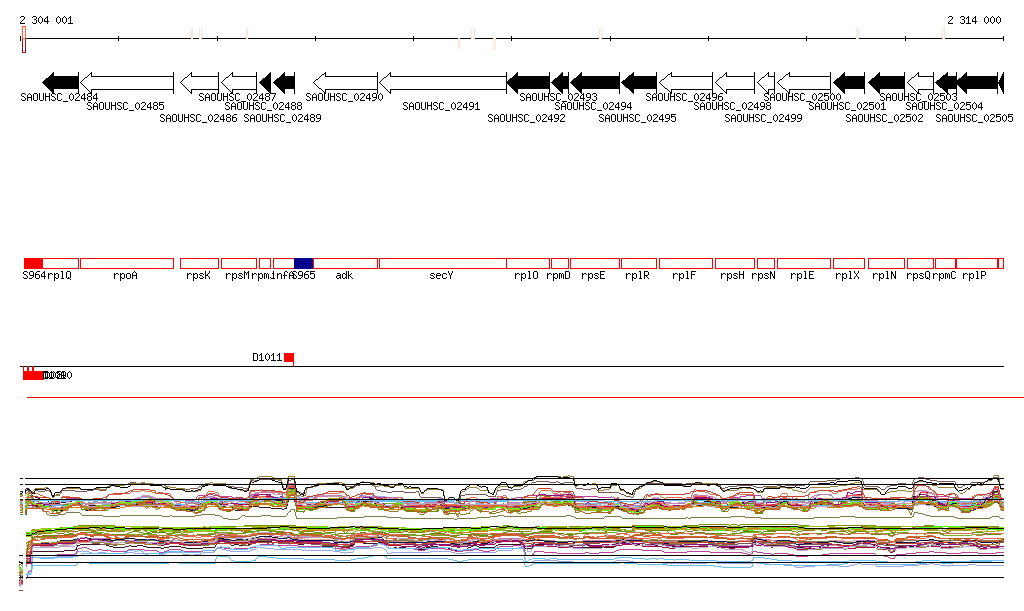Select the black SAOUHSC_02501 gene arrow
This screenshot has height=611, width=1024.
[x=849, y=83]
